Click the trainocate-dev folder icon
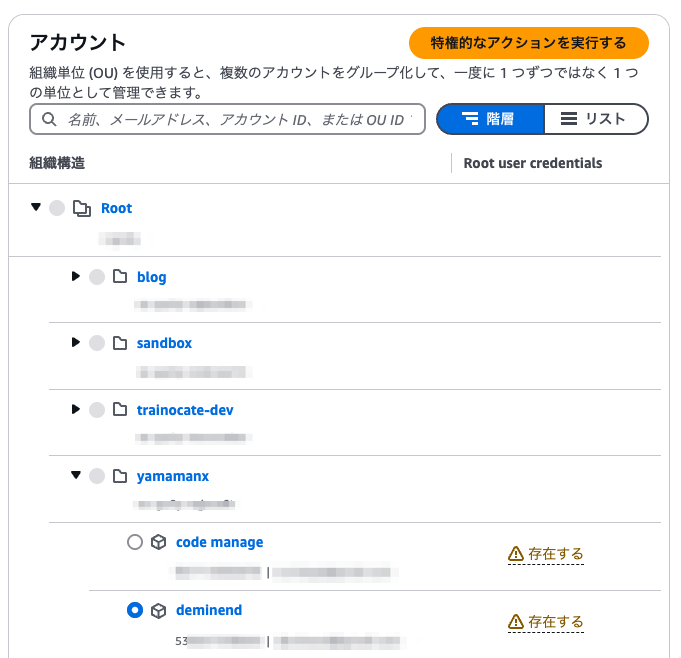Image resolution: width=681 pixels, height=658 pixels. tap(120, 409)
